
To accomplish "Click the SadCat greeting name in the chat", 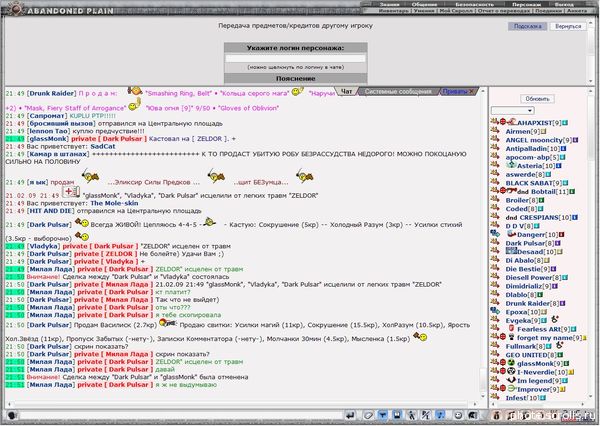I will point(103,146).
